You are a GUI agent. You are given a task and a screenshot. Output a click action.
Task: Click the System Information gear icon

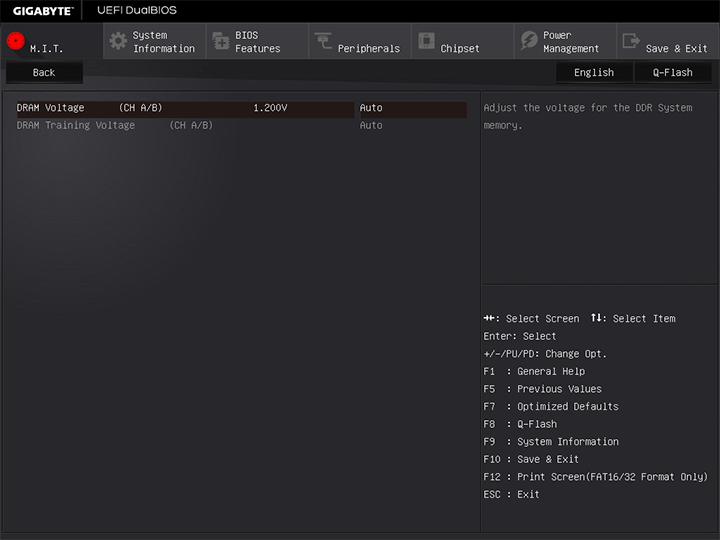[118, 41]
